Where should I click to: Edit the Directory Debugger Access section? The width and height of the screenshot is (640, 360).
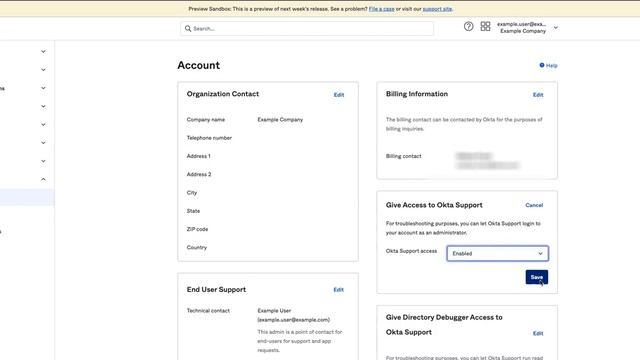click(538, 333)
